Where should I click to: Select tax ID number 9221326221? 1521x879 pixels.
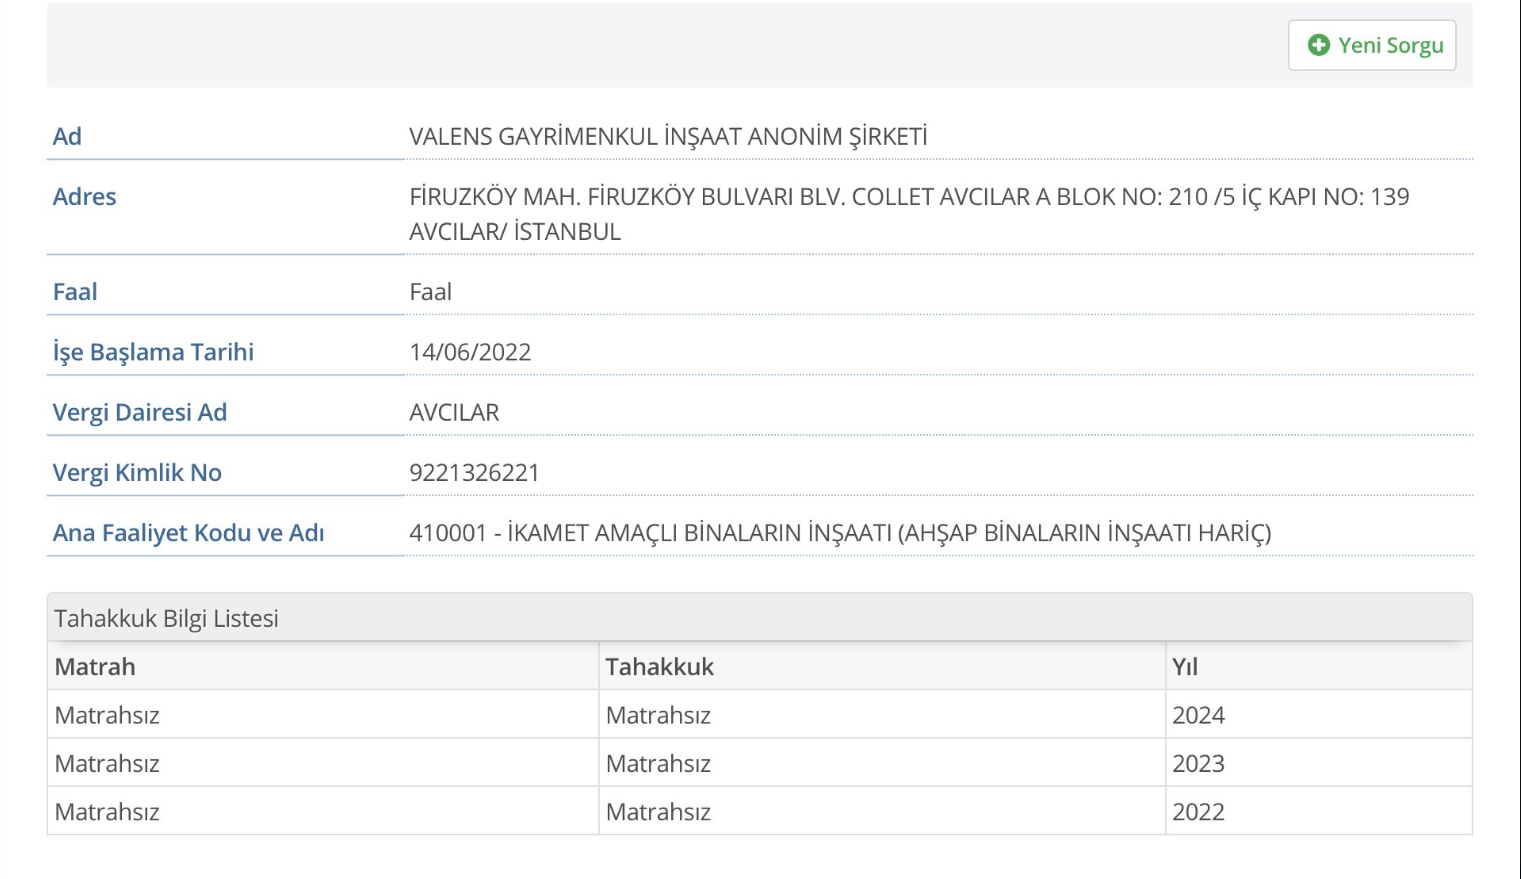[x=474, y=473]
